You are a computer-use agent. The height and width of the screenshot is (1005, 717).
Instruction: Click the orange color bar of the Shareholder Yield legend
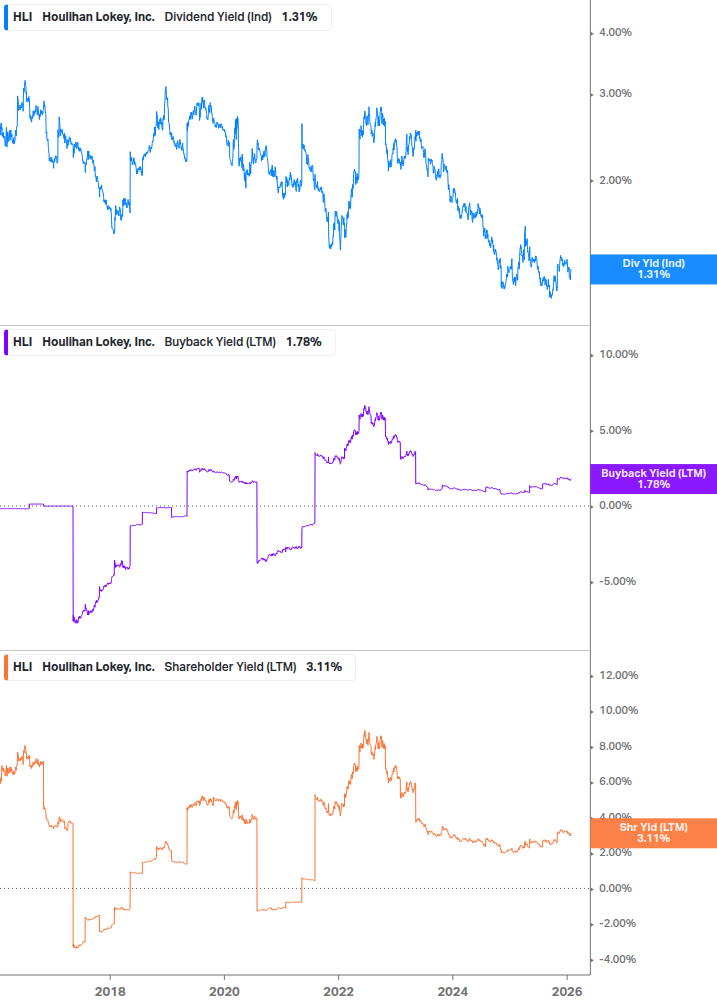(6, 667)
